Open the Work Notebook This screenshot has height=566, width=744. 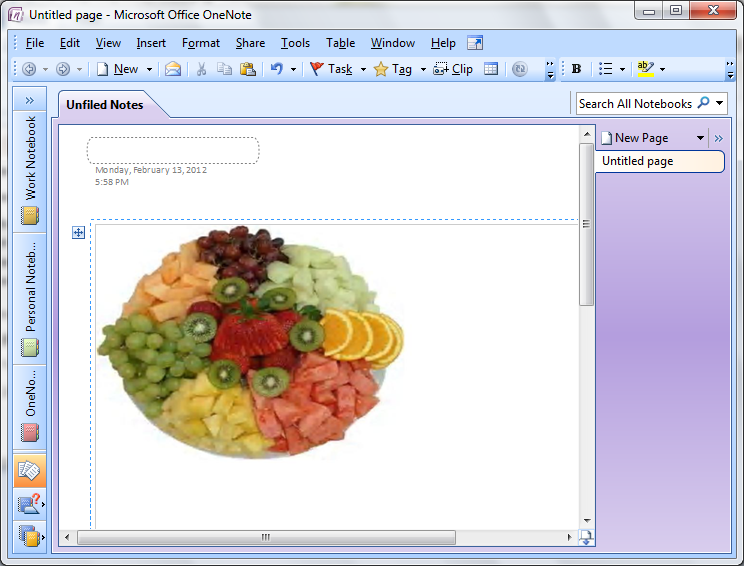tap(30, 171)
